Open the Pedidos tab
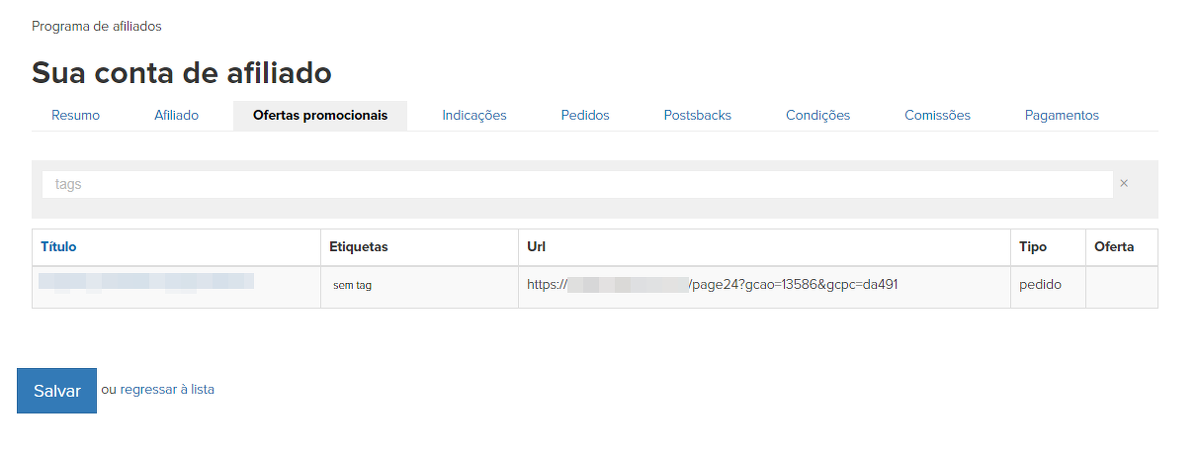This screenshot has height=459, width=1200. point(585,116)
